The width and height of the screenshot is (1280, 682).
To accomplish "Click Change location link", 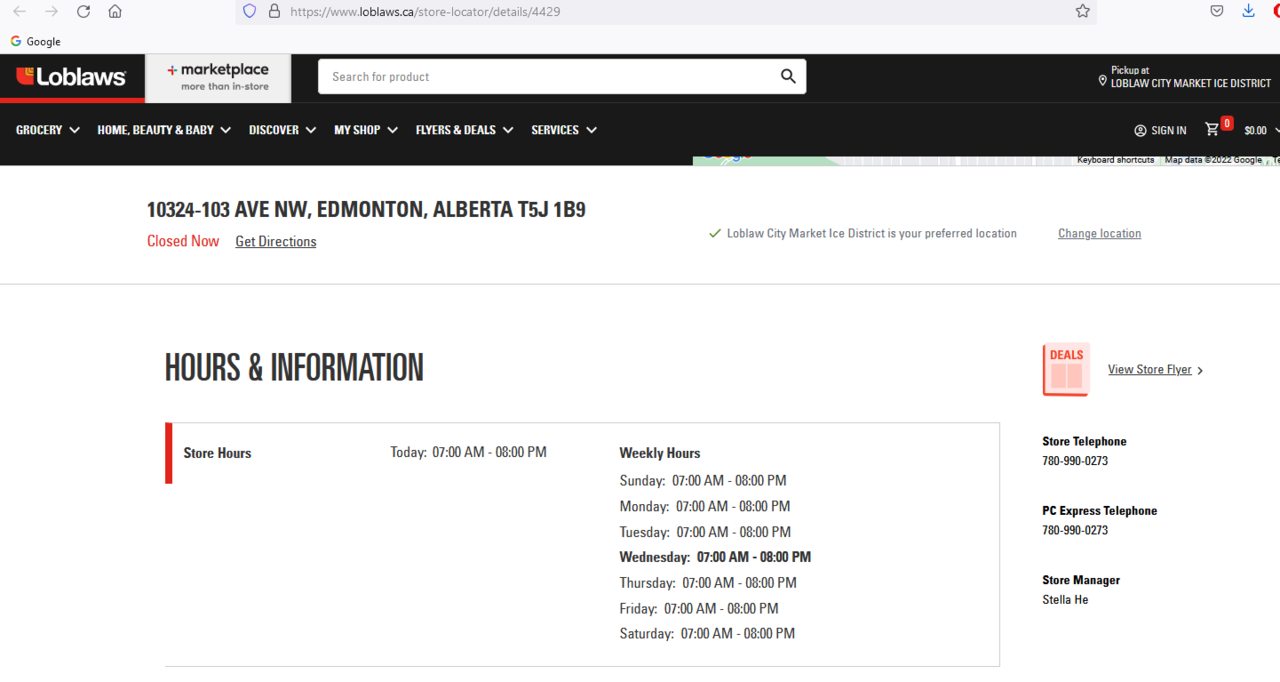I will coord(1099,233).
